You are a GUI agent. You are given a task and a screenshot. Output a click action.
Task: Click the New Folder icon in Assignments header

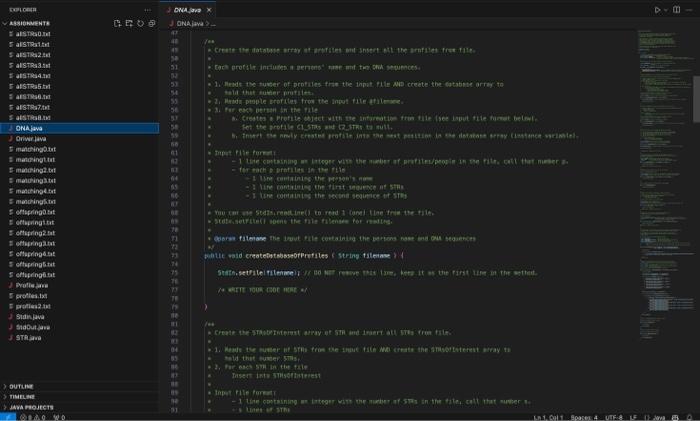[129, 23]
